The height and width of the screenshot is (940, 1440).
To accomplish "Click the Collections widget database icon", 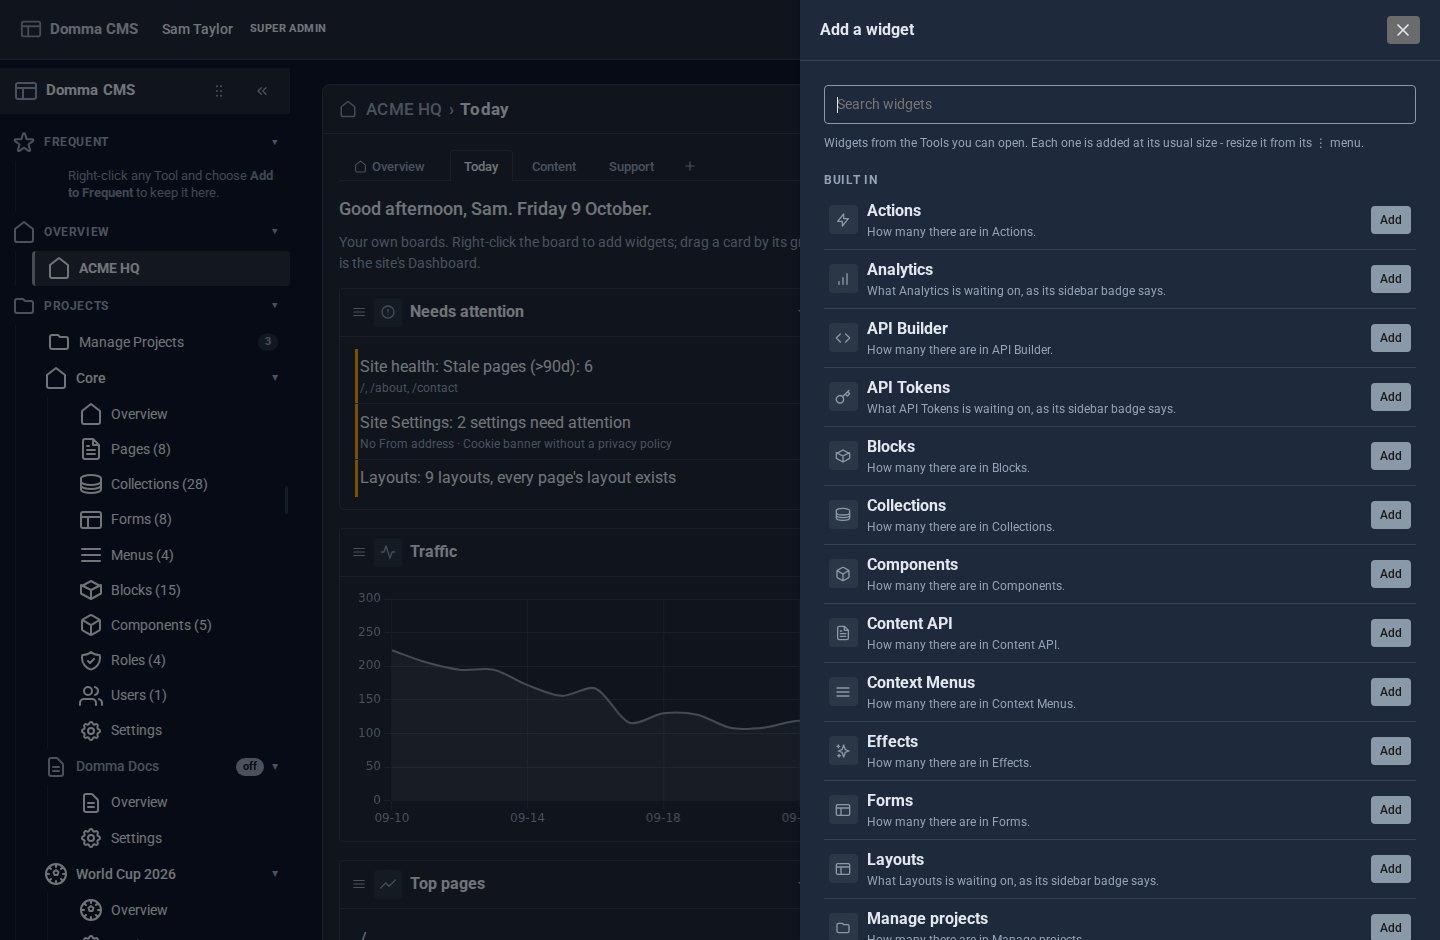I will (x=843, y=515).
